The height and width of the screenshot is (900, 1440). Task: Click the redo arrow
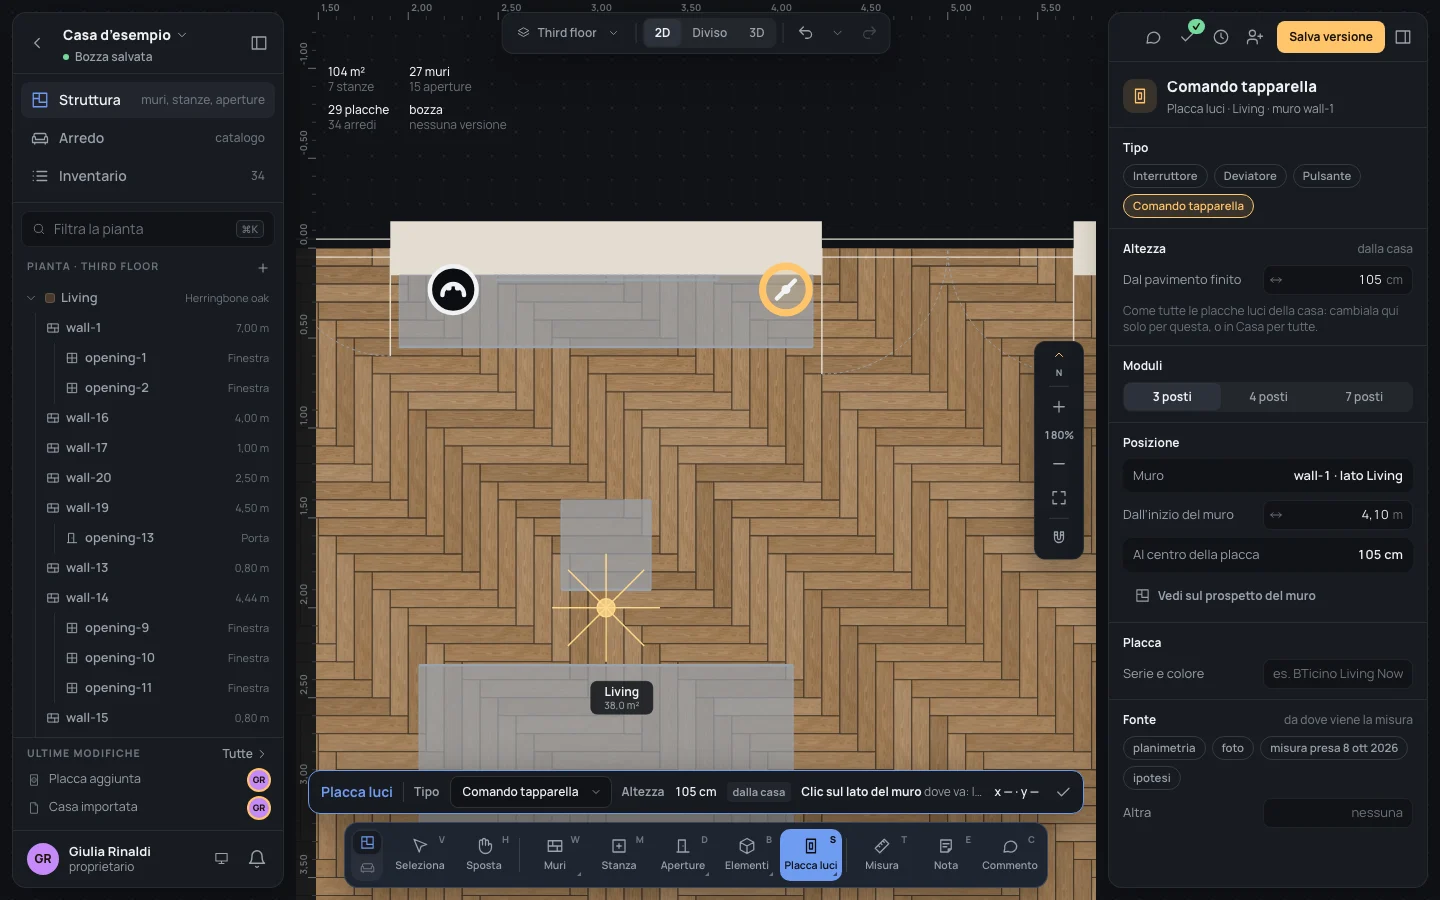pyautogui.click(x=869, y=33)
